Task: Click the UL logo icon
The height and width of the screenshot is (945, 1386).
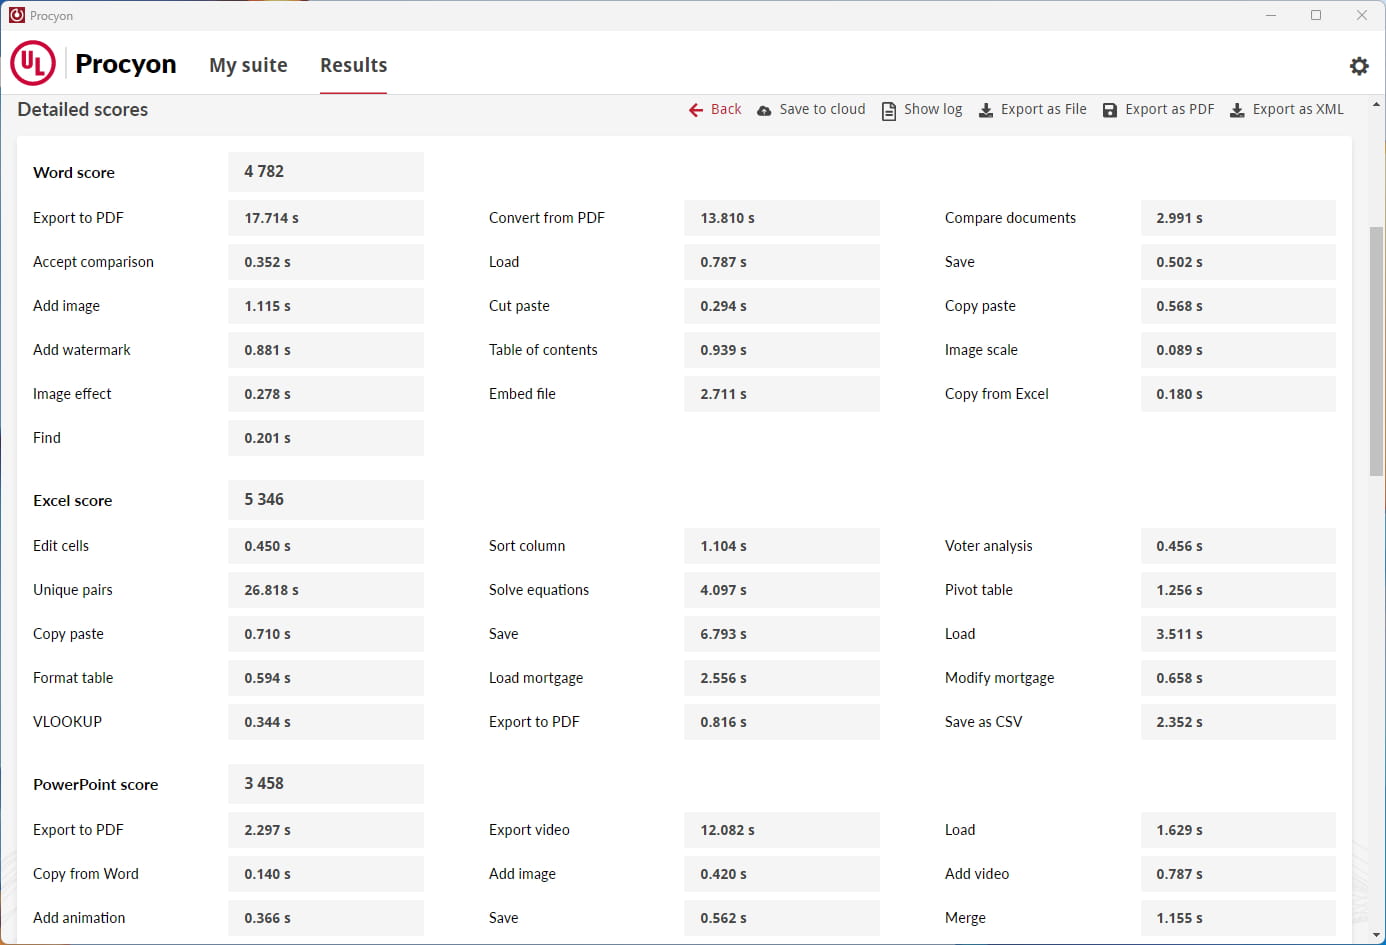Action: 32,63
